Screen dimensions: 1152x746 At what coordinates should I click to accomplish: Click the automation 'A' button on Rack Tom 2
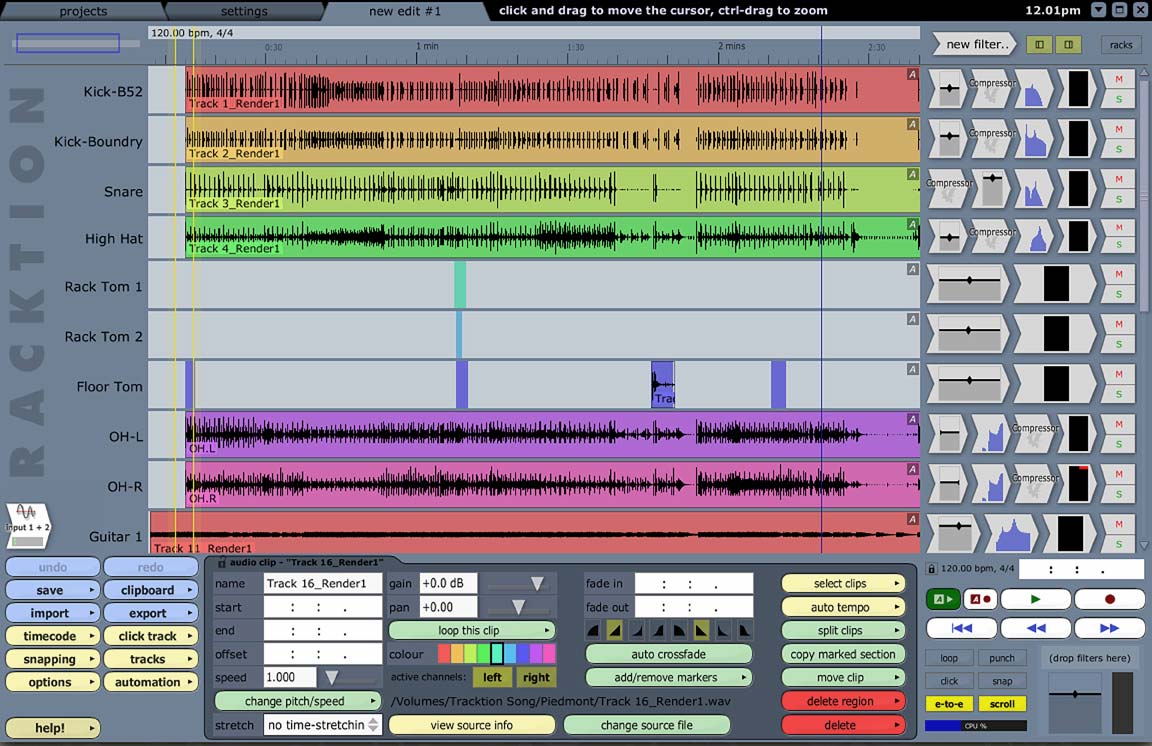pyautogui.click(x=912, y=319)
